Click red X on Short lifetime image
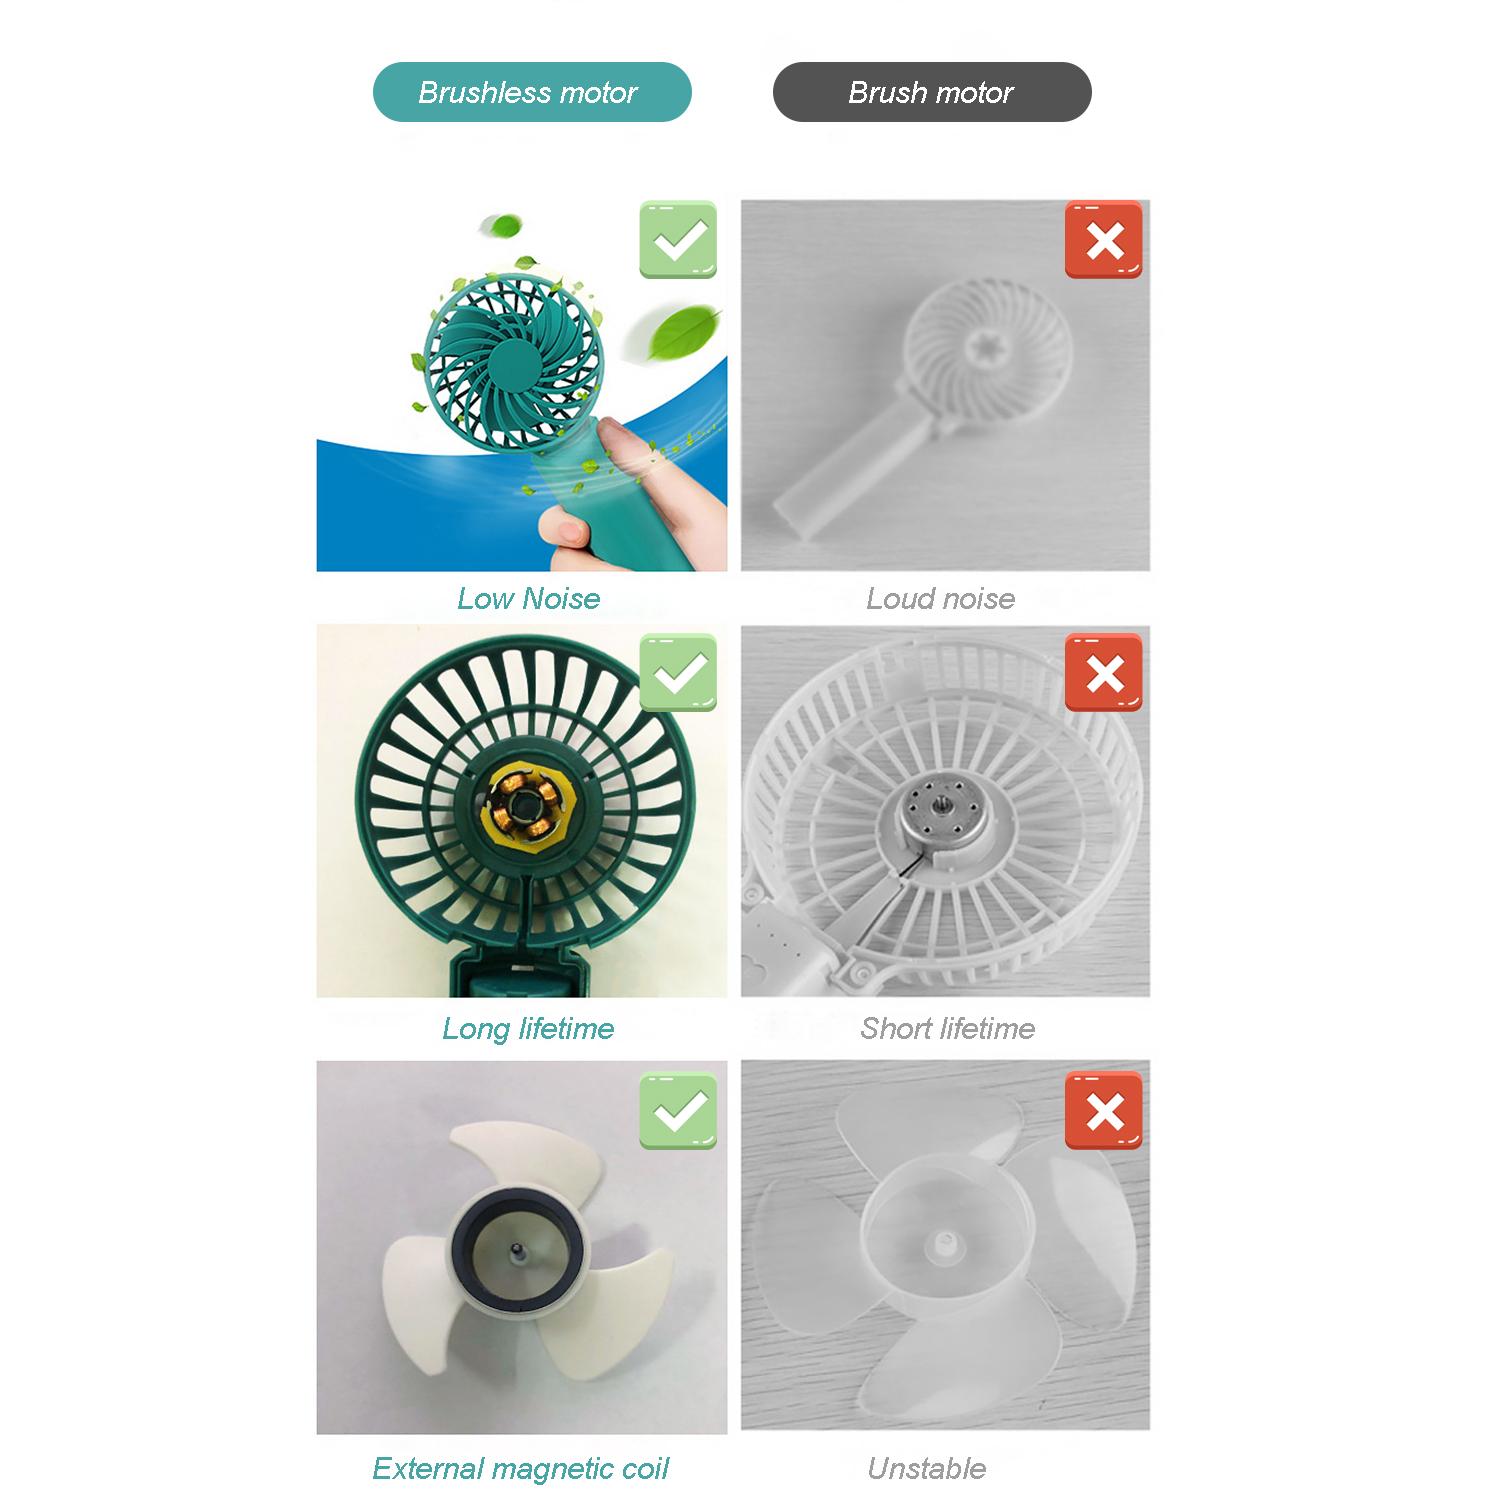Viewport: 1500px width, 1500px height. tap(1104, 673)
